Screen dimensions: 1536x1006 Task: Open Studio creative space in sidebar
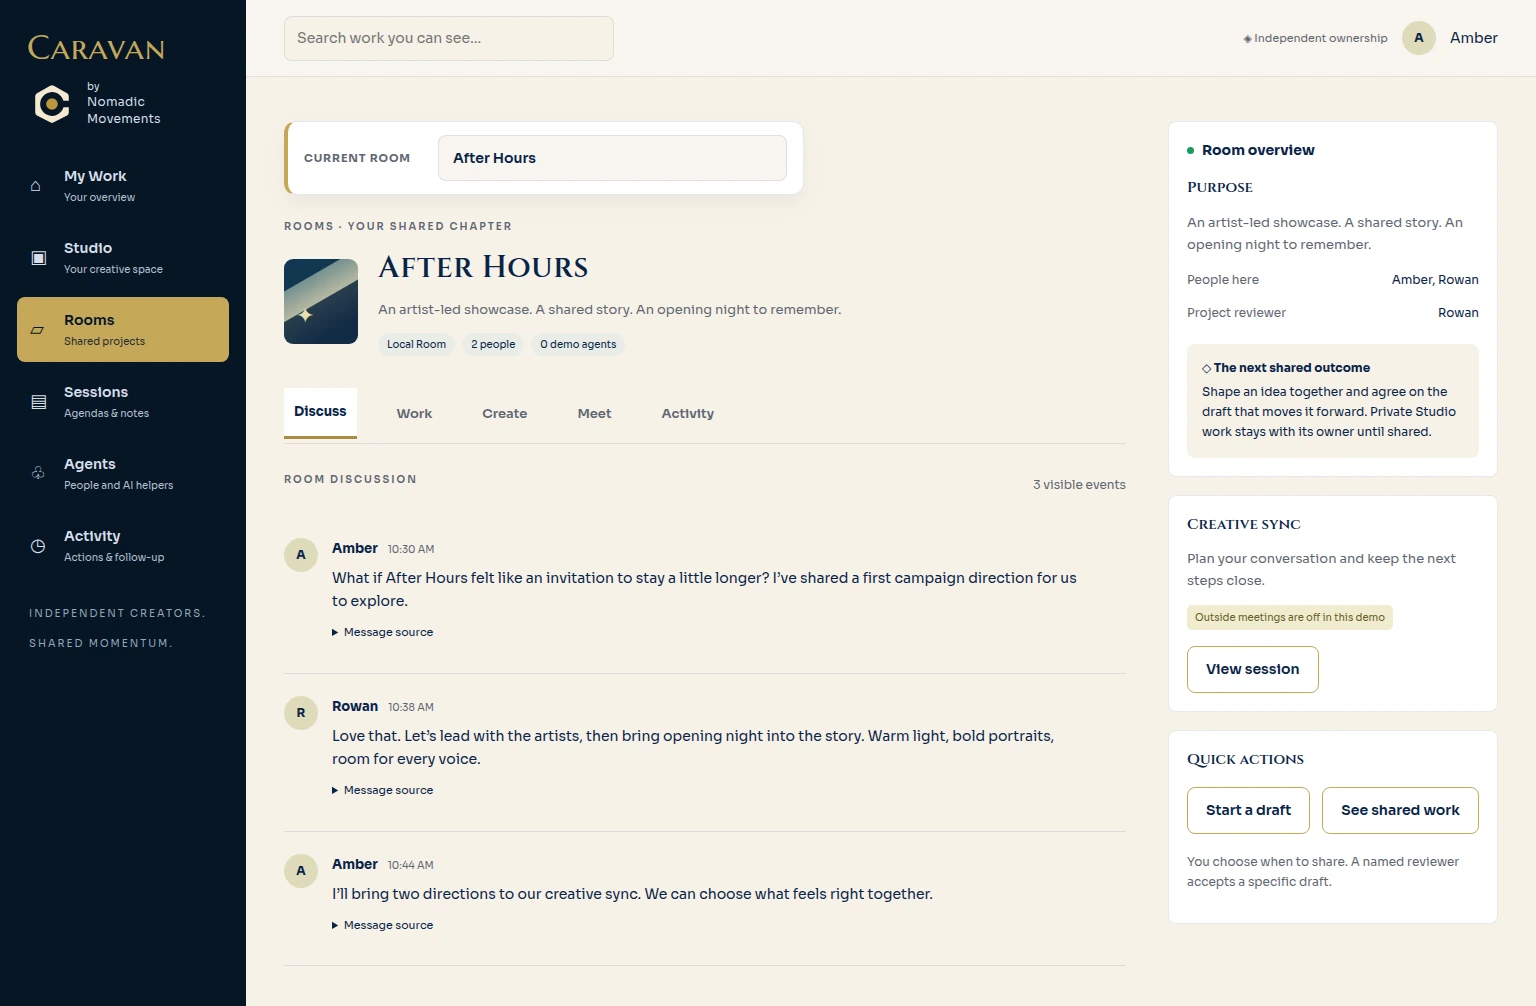pos(123,258)
